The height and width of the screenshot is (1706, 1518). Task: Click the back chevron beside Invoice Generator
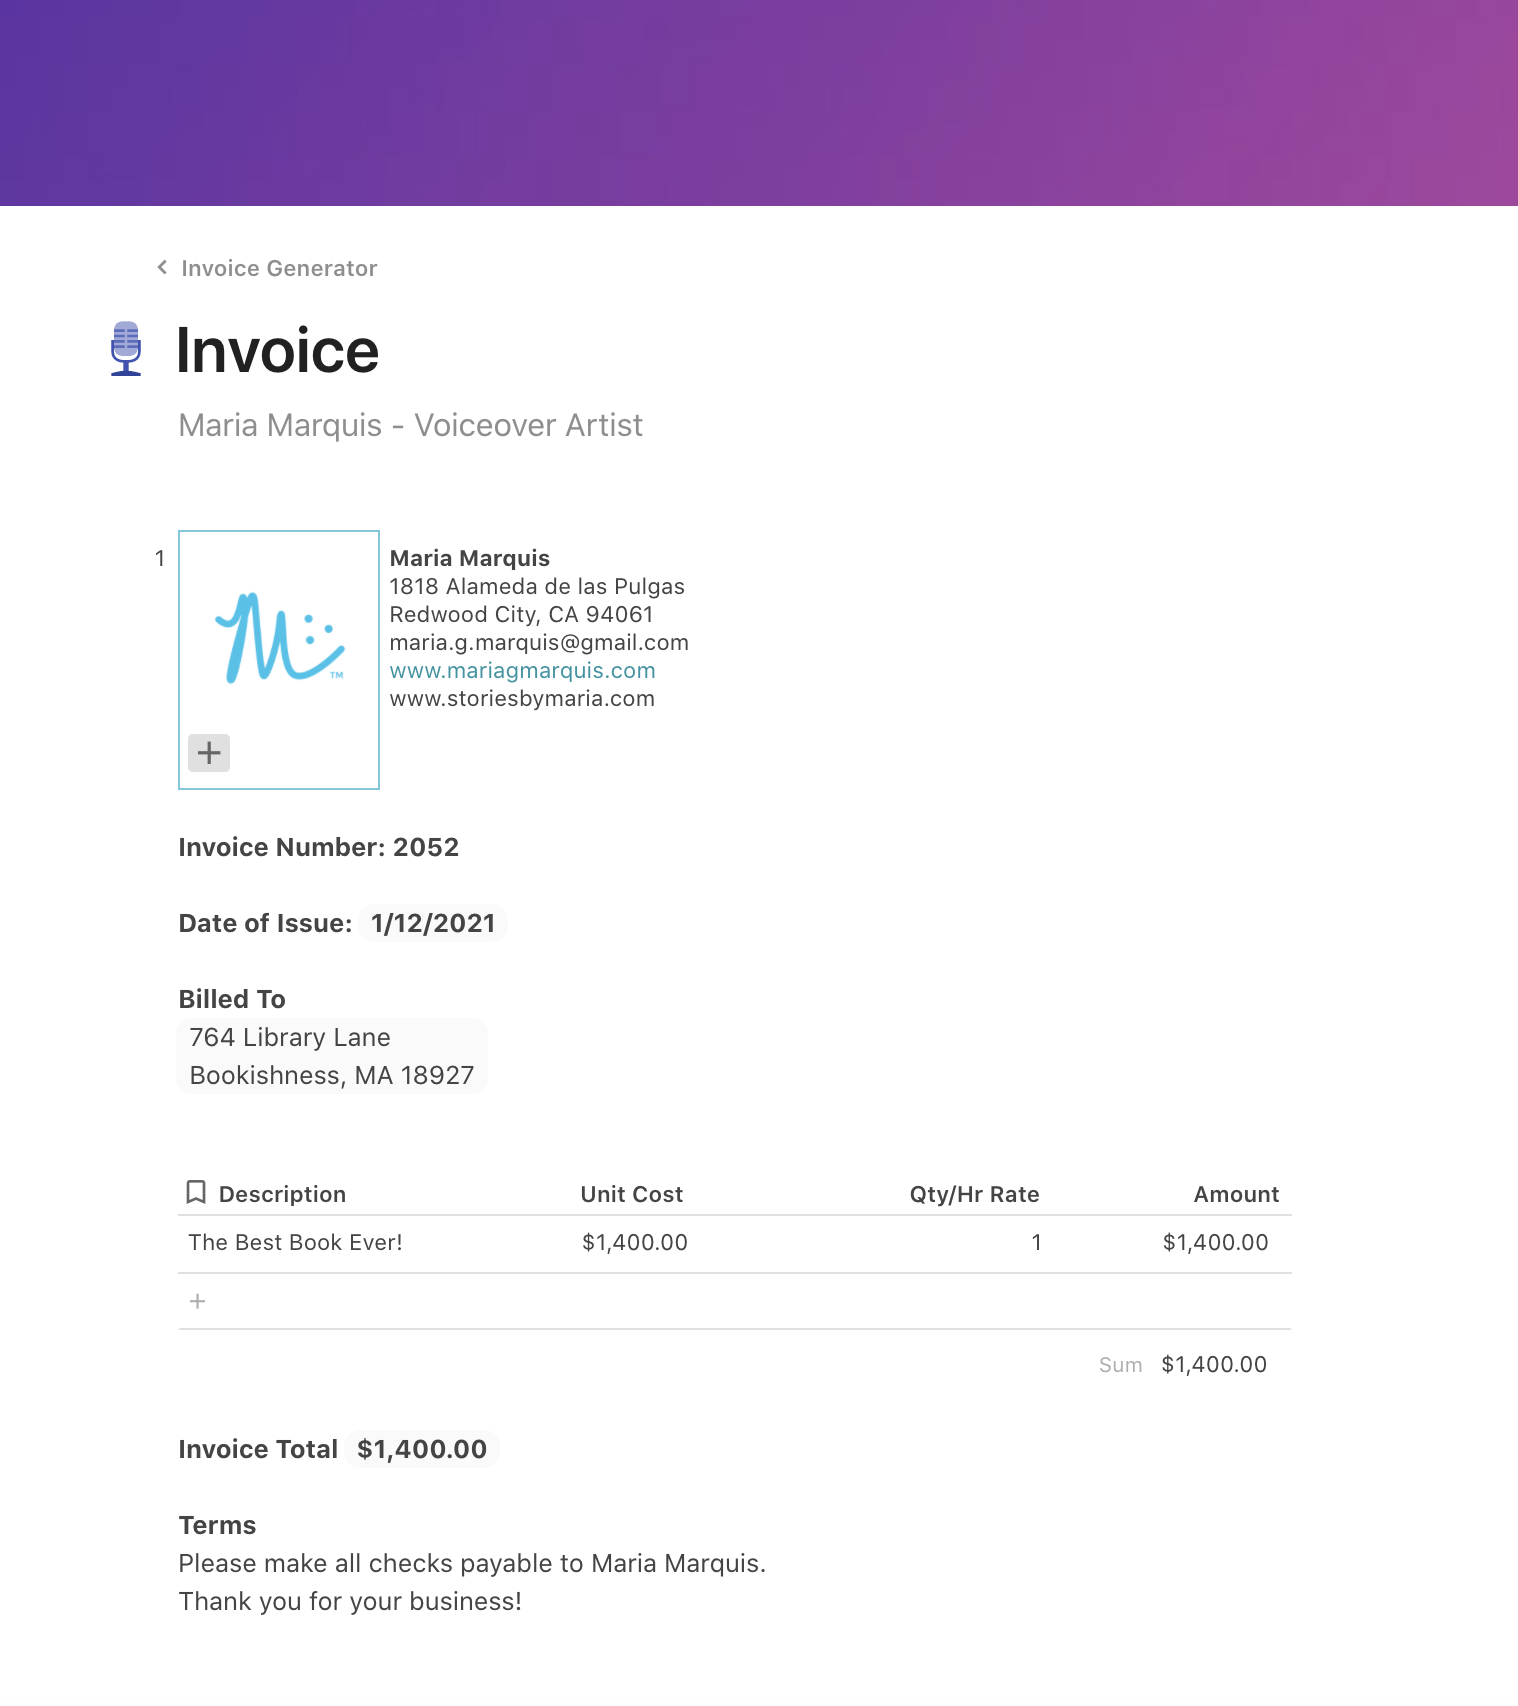point(162,267)
